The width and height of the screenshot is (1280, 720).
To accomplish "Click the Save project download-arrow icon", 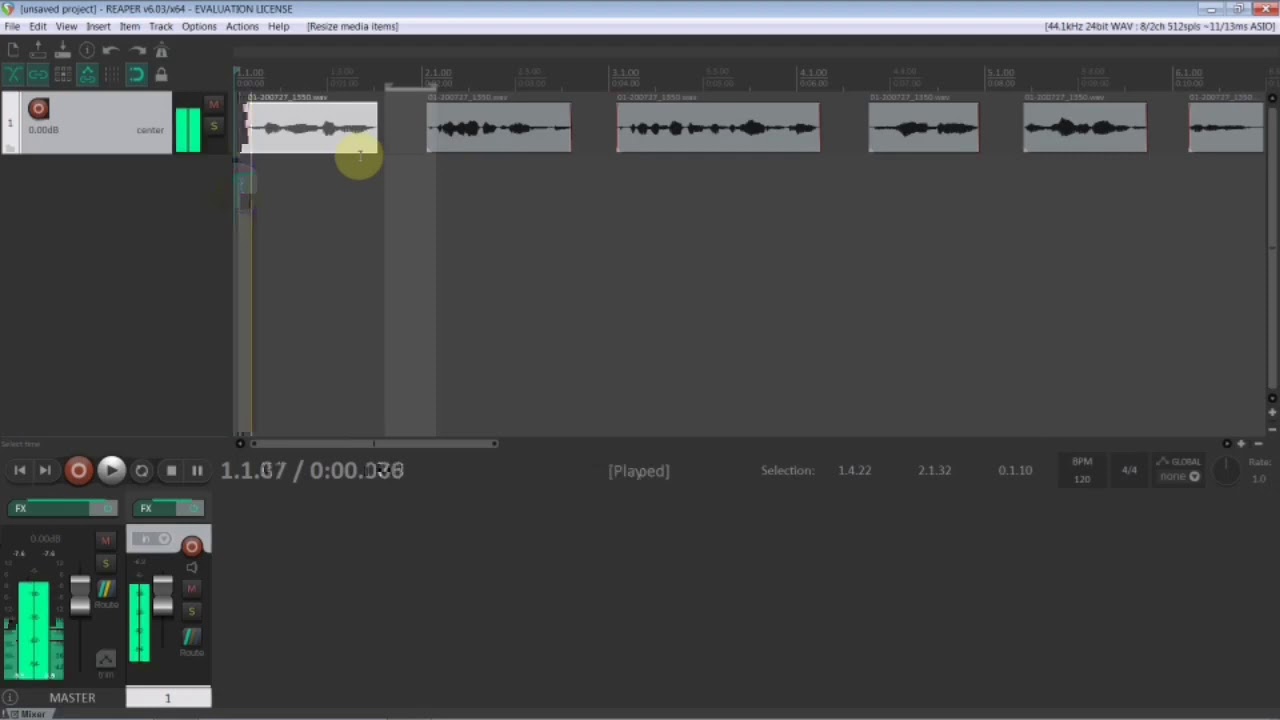I will pos(62,50).
